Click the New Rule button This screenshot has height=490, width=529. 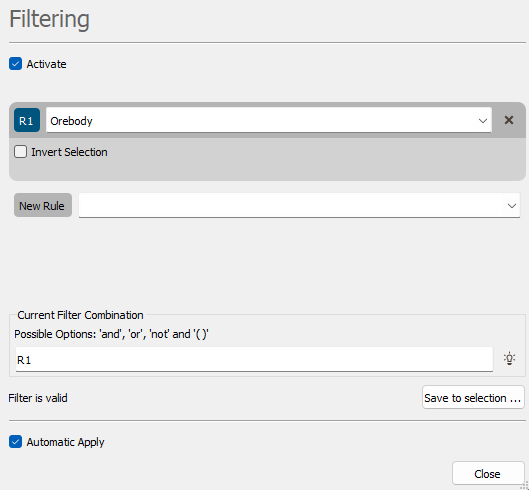point(43,205)
